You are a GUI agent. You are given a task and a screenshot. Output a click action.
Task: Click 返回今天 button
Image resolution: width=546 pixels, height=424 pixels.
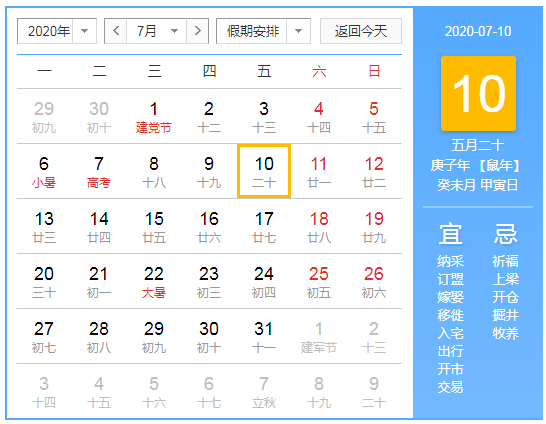tap(361, 31)
